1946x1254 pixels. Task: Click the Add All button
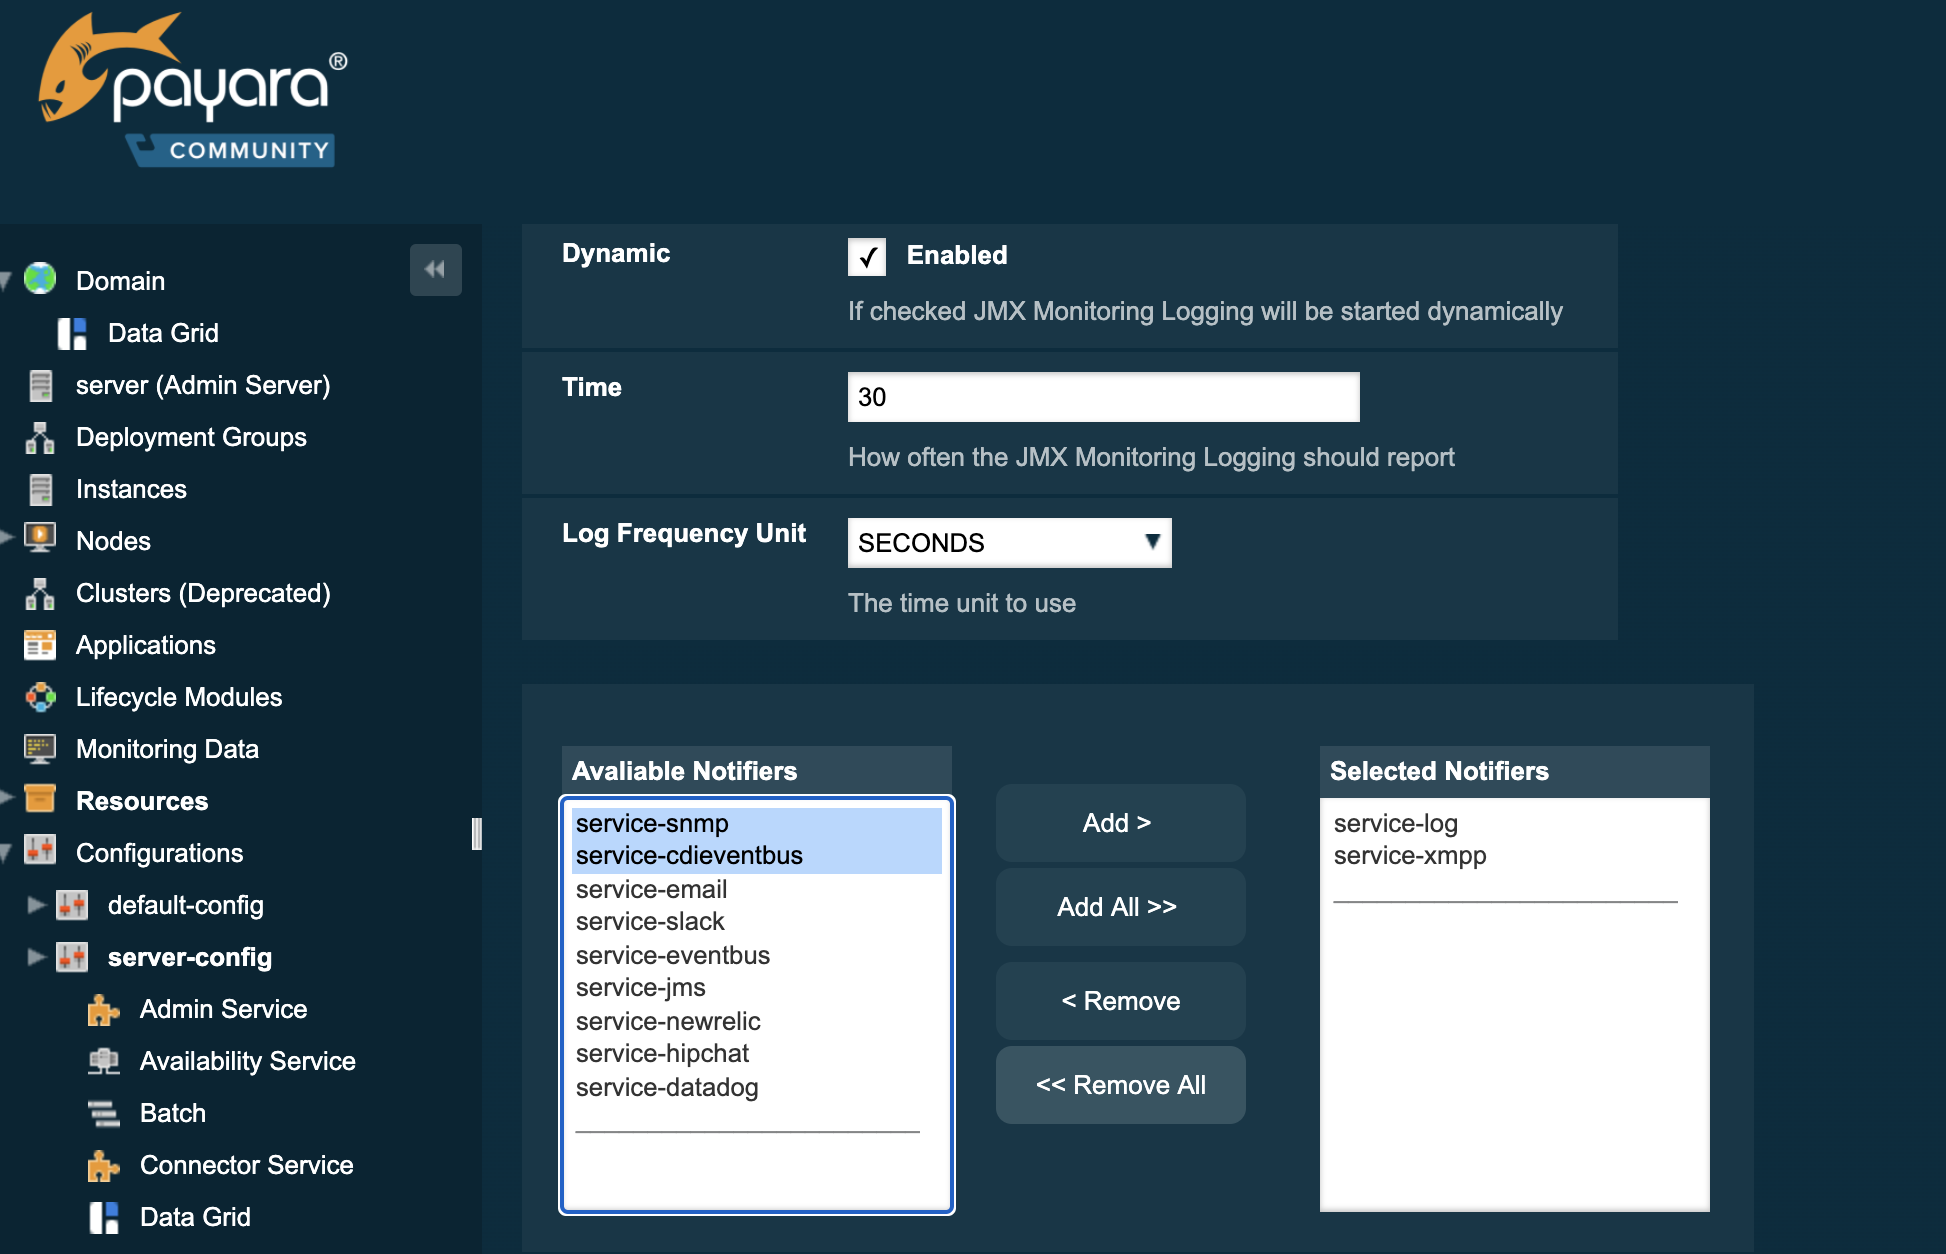tap(1119, 906)
